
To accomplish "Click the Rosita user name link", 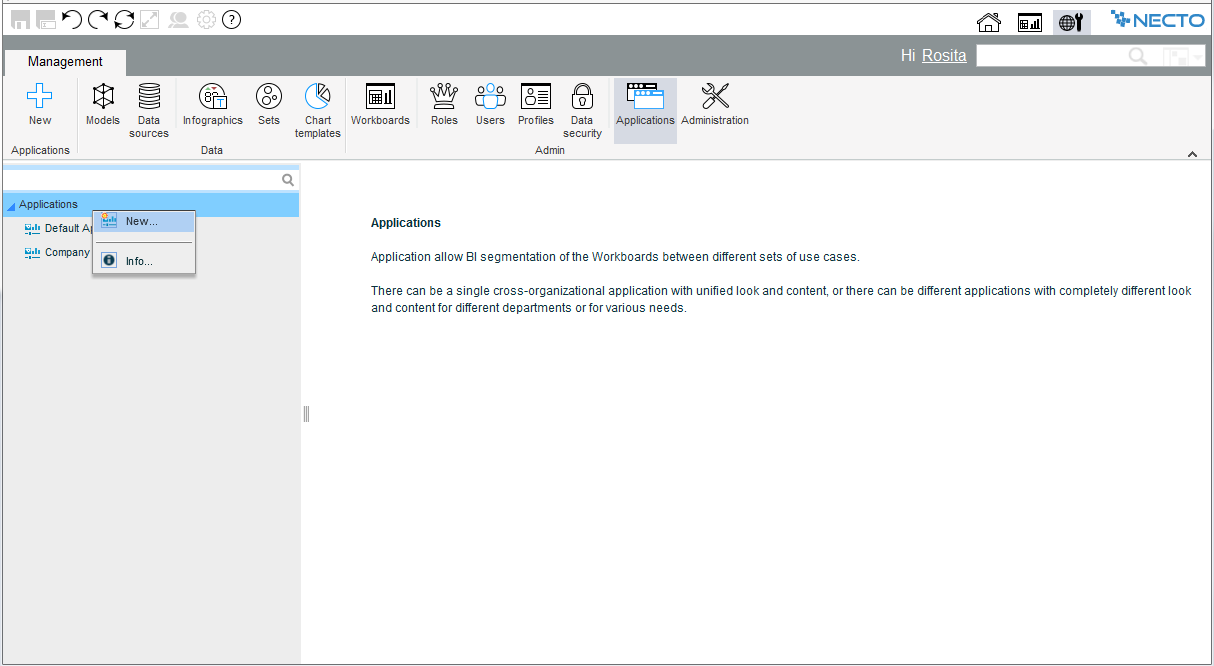I will coord(943,56).
